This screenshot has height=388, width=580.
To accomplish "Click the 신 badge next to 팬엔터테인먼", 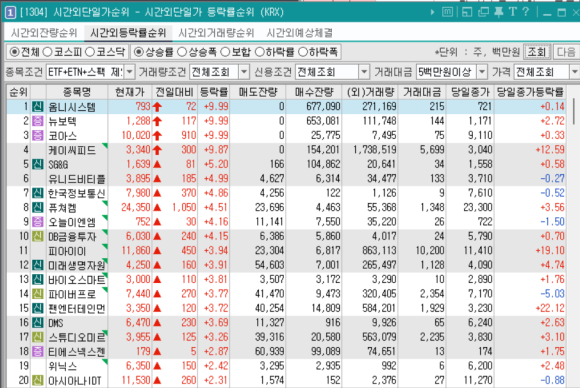I will pyautogui.click(x=38, y=308).
